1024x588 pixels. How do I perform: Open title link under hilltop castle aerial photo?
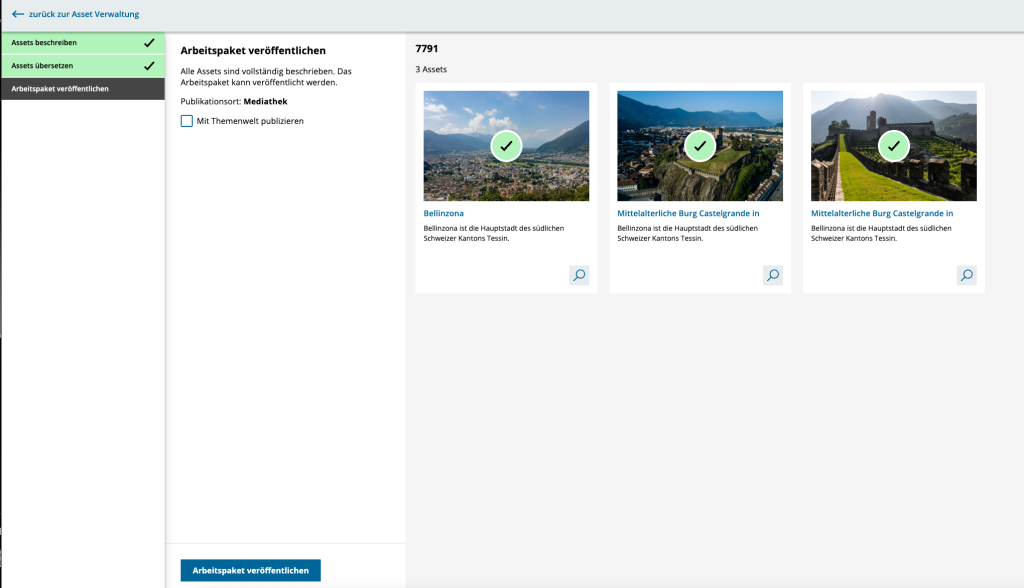(x=688, y=213)
